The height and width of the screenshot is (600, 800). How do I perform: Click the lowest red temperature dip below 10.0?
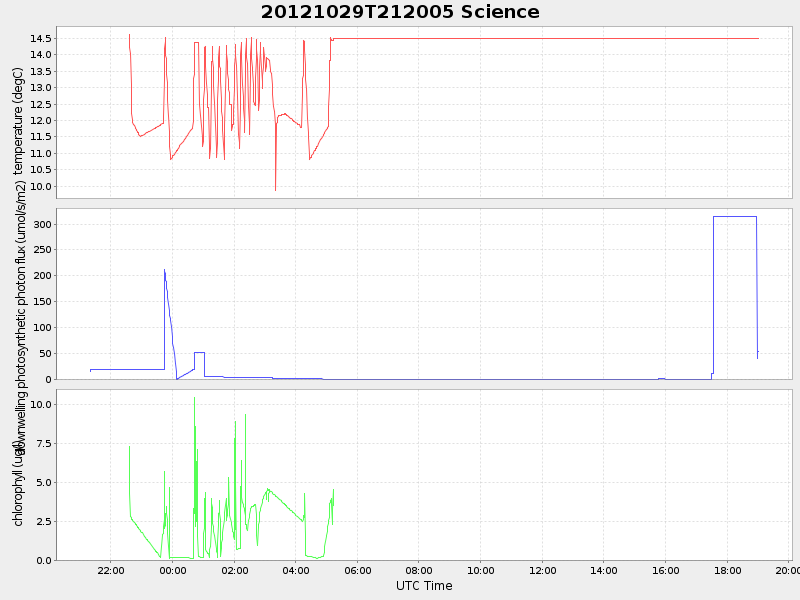(275, 189)
